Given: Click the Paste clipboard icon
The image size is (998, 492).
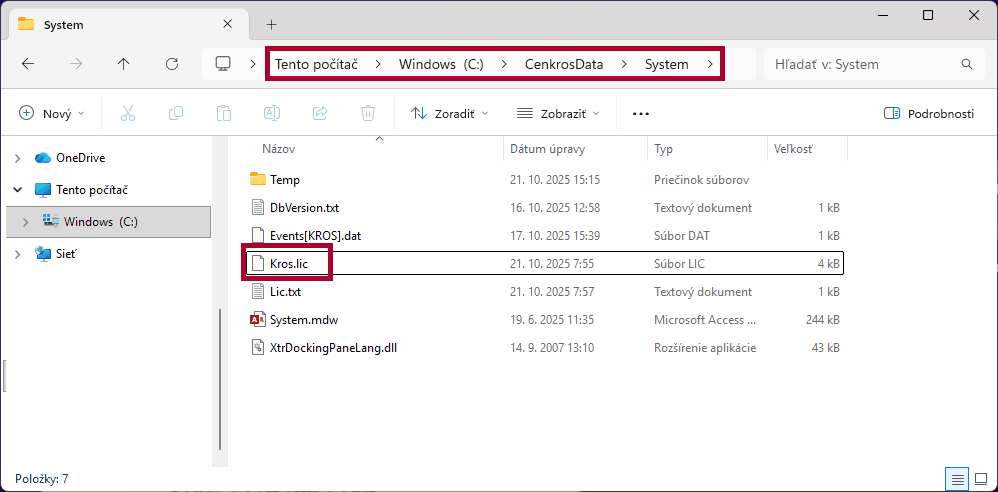Looking at the screenshot, I should pos(224,113).
